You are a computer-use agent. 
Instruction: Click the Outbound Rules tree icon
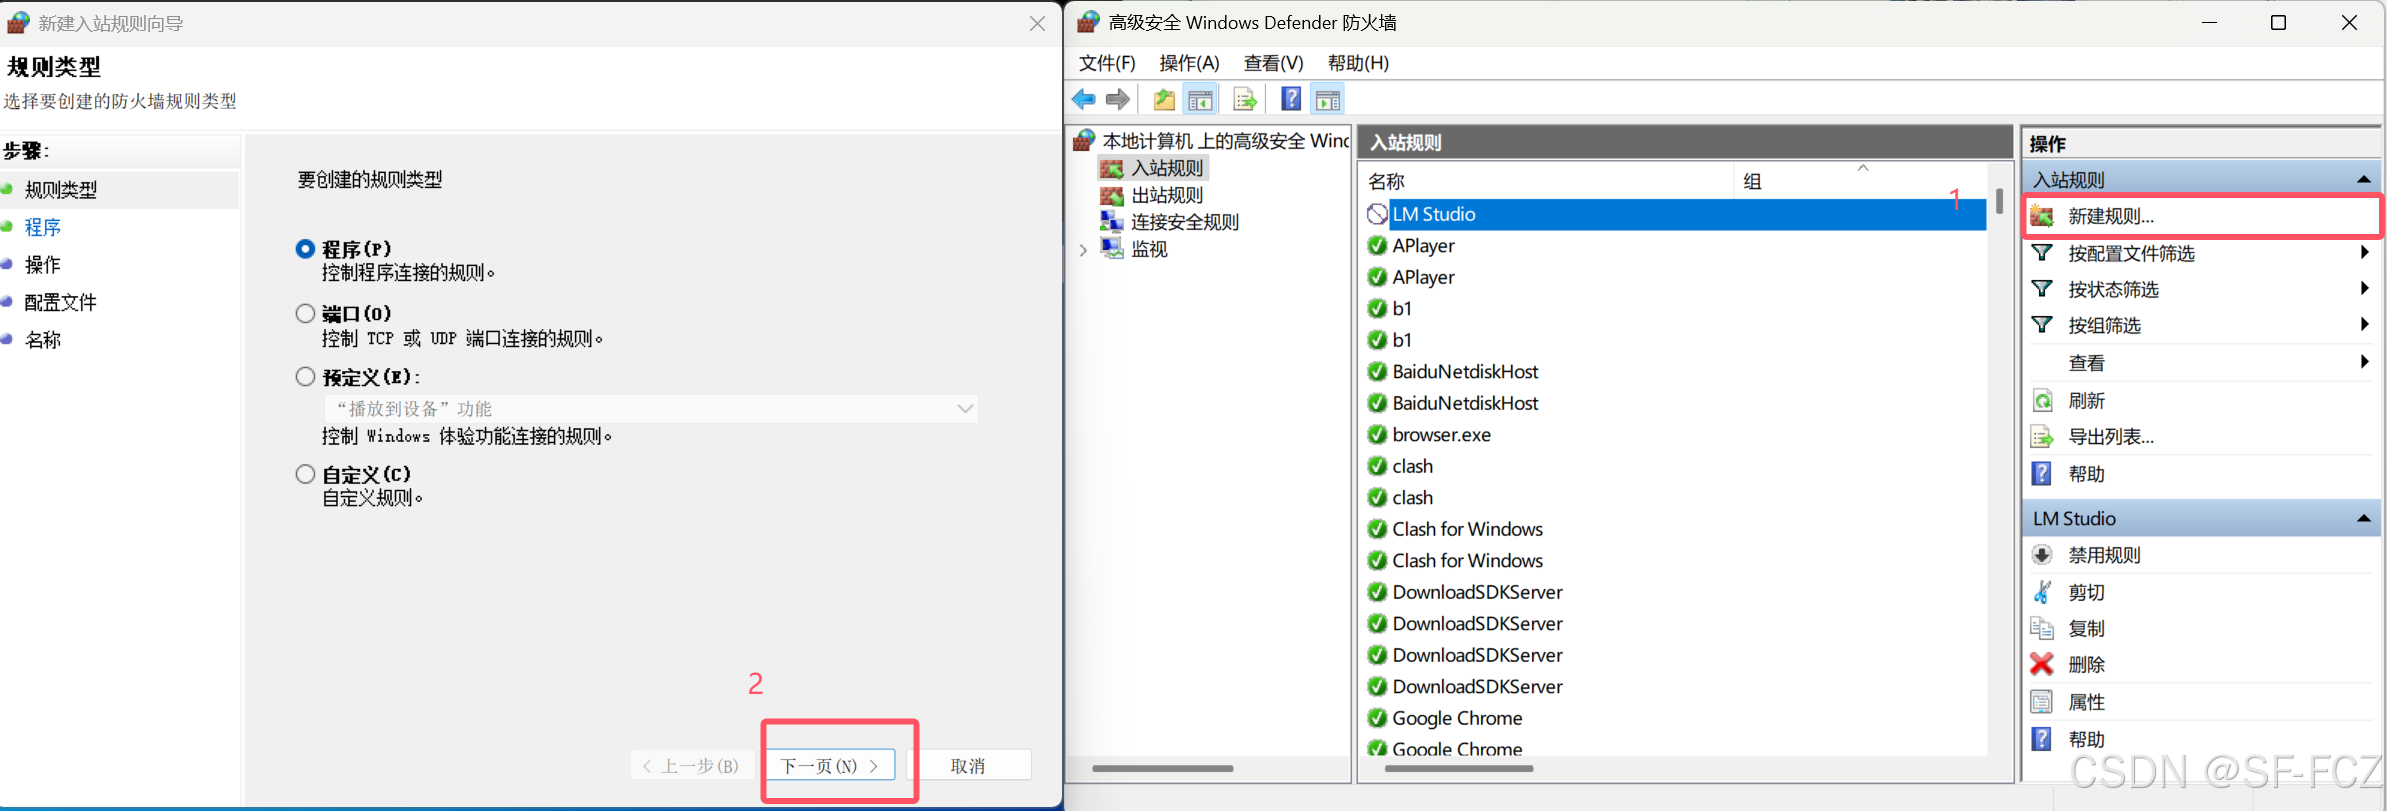click(1112, 195)
